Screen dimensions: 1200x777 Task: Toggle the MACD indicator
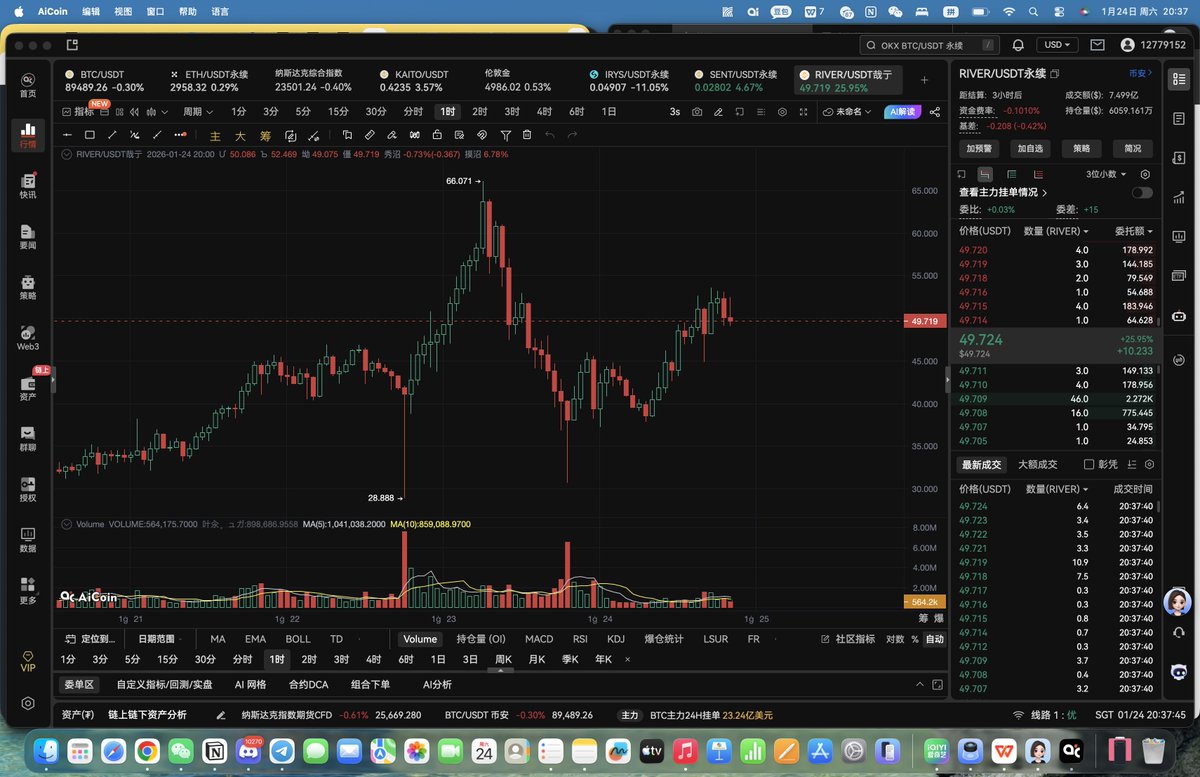tap(539, 639)
